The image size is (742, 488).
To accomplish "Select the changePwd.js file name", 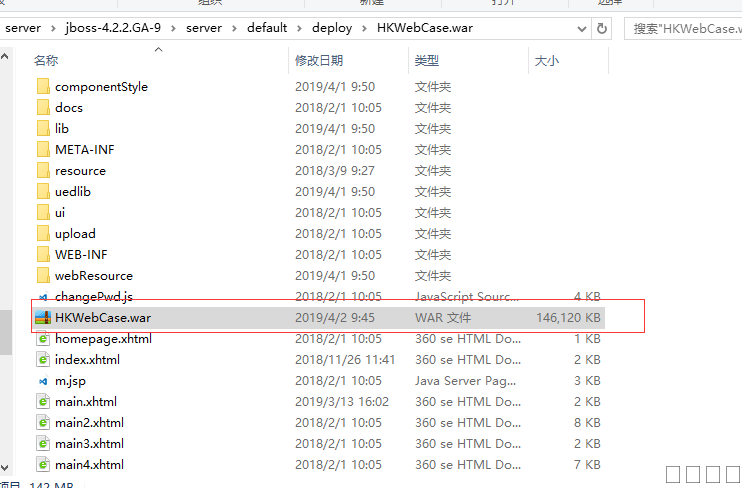I will (x=94, y=297).
